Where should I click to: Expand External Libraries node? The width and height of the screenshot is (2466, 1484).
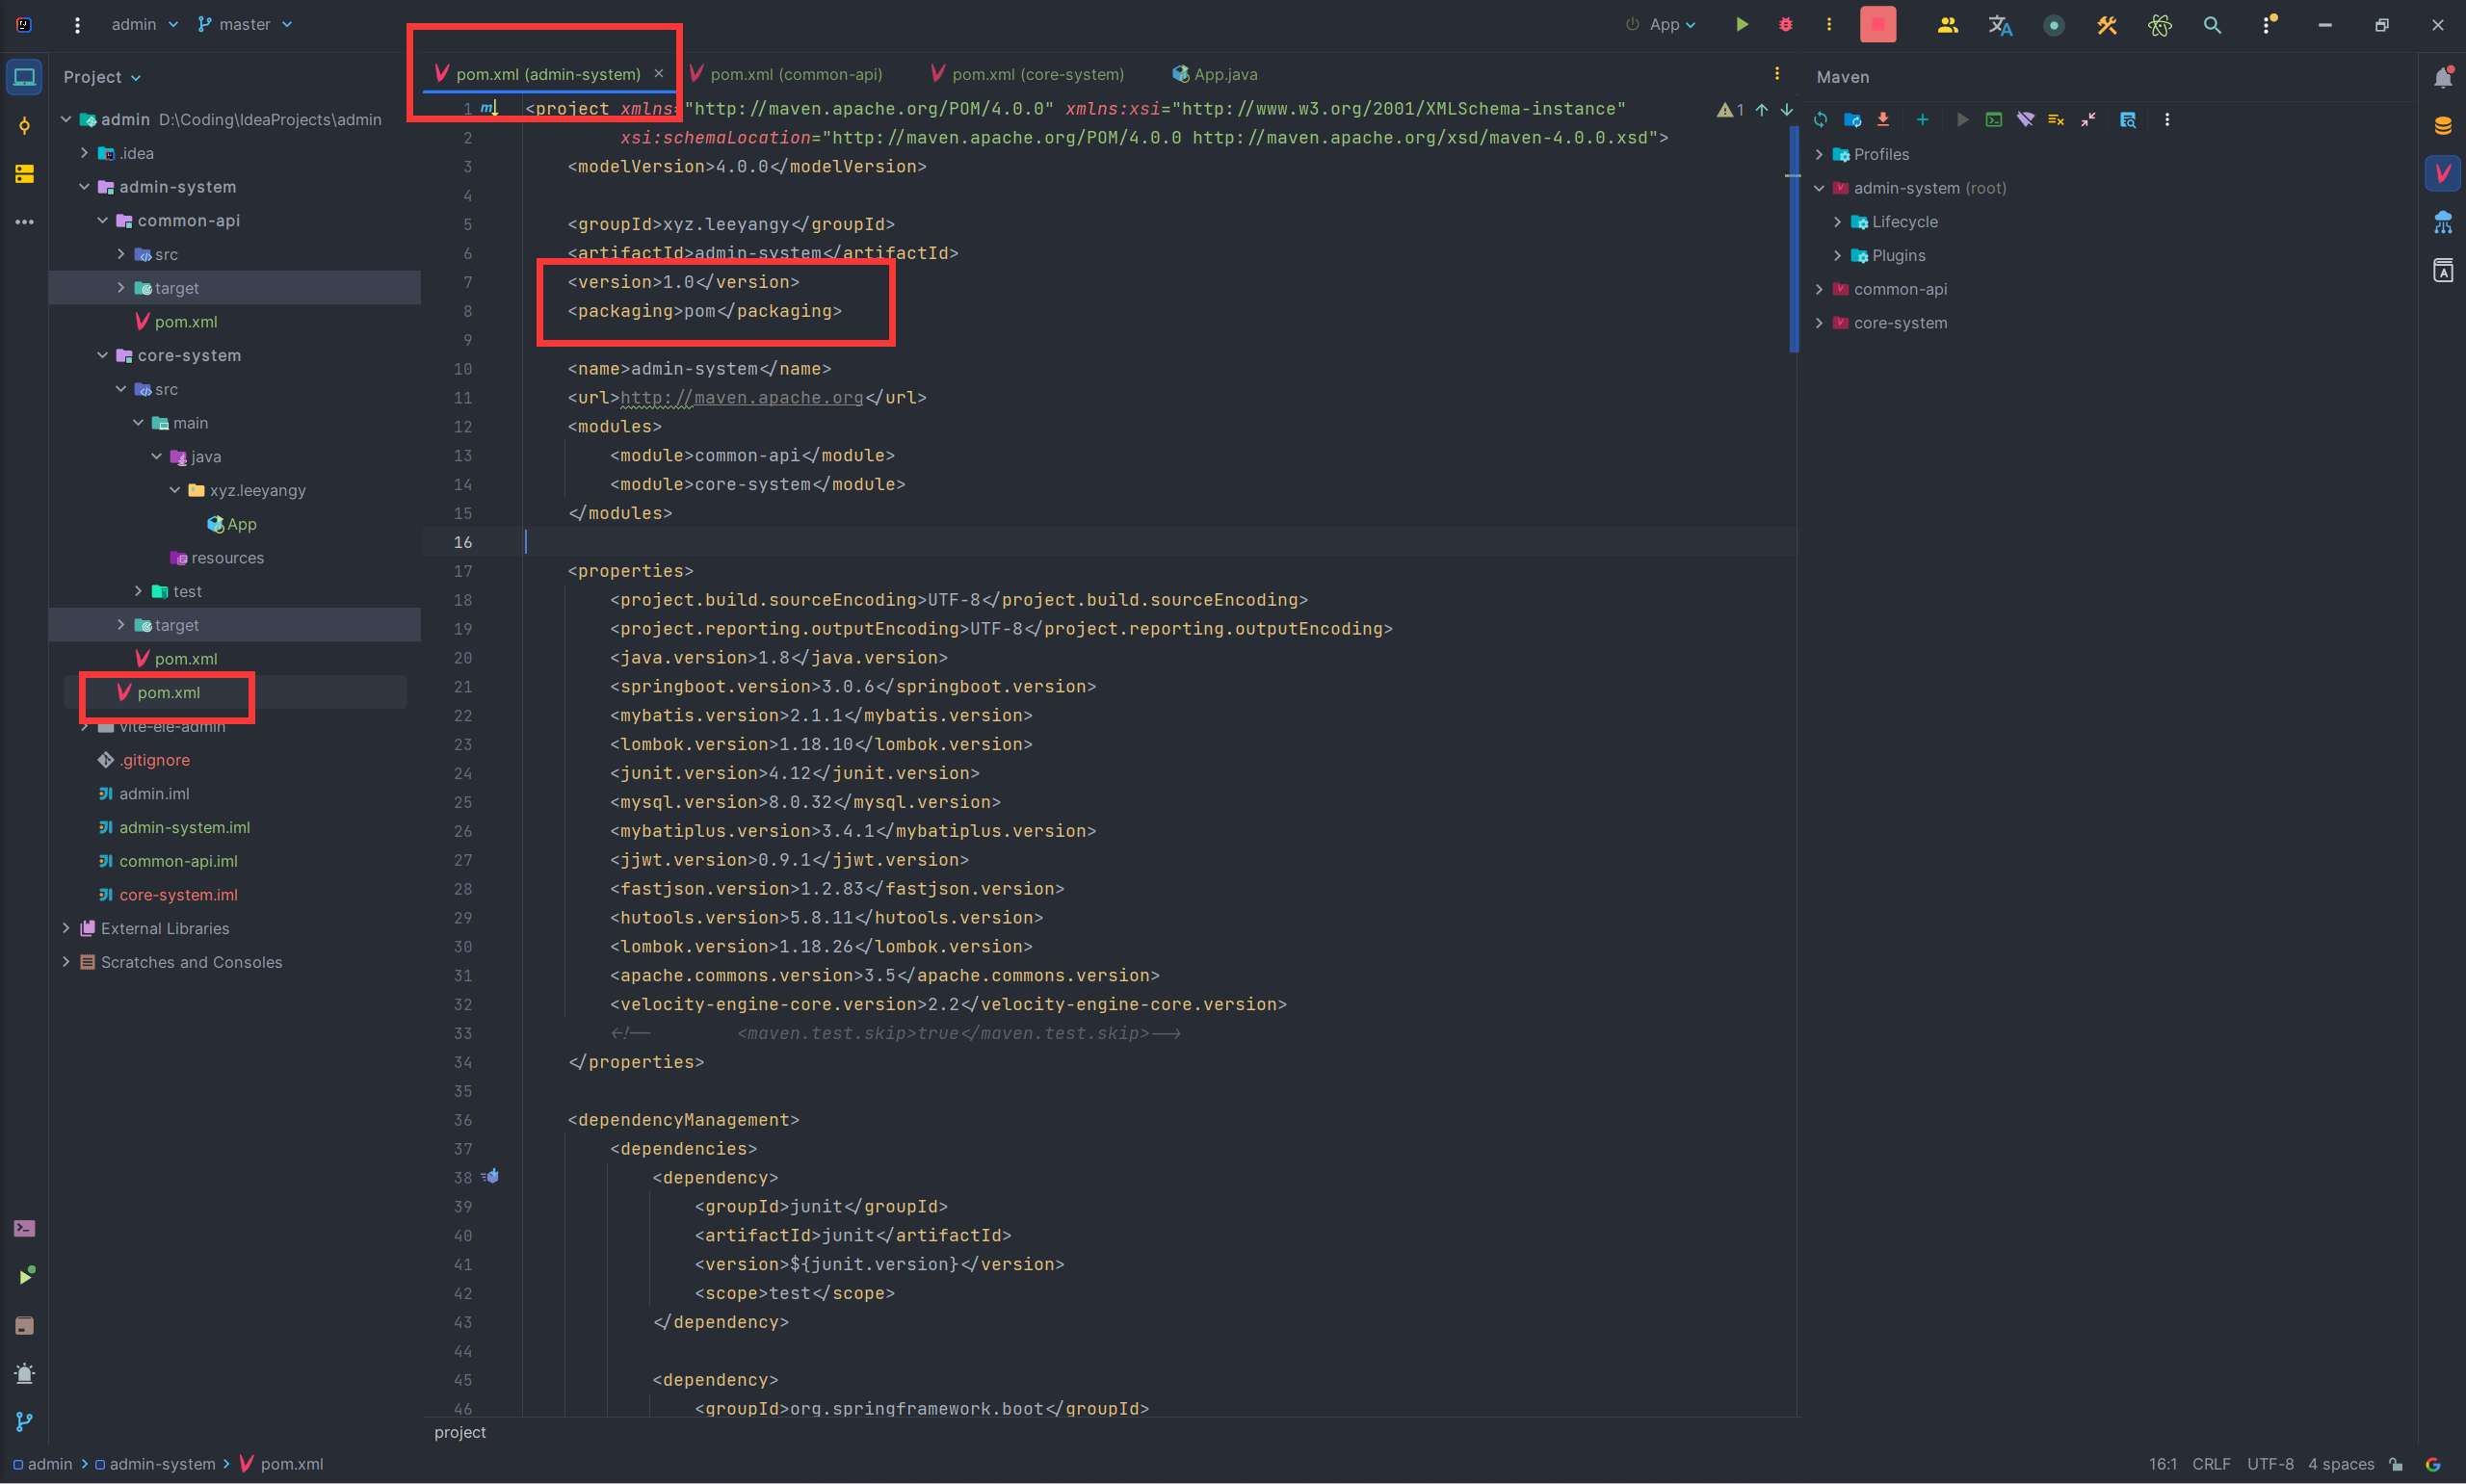pyautogui.click(x=66, y=929)
